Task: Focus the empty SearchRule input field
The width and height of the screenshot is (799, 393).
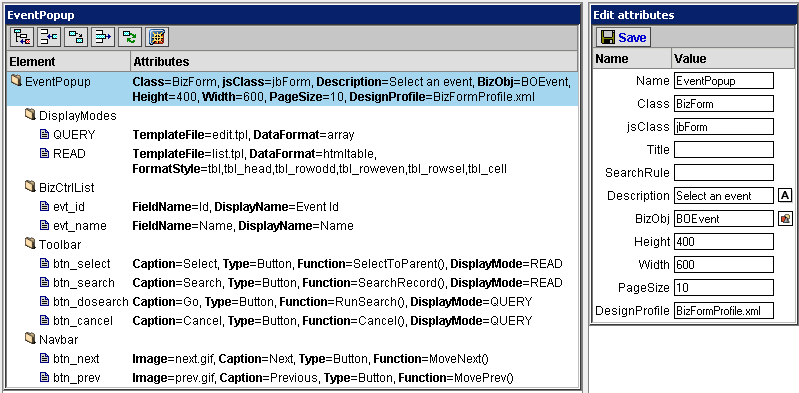Action: (724, 172)
